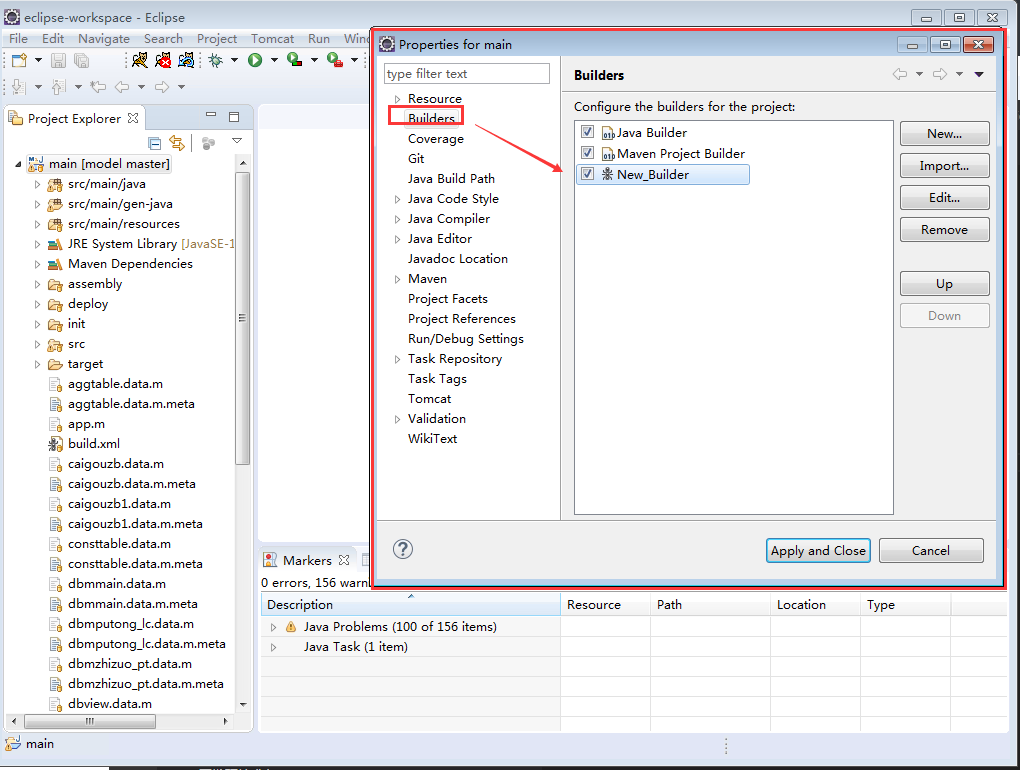Expand the Java Problems marker group
The height and width of the screenshot is (770, 1020).
tap(273, 627)
